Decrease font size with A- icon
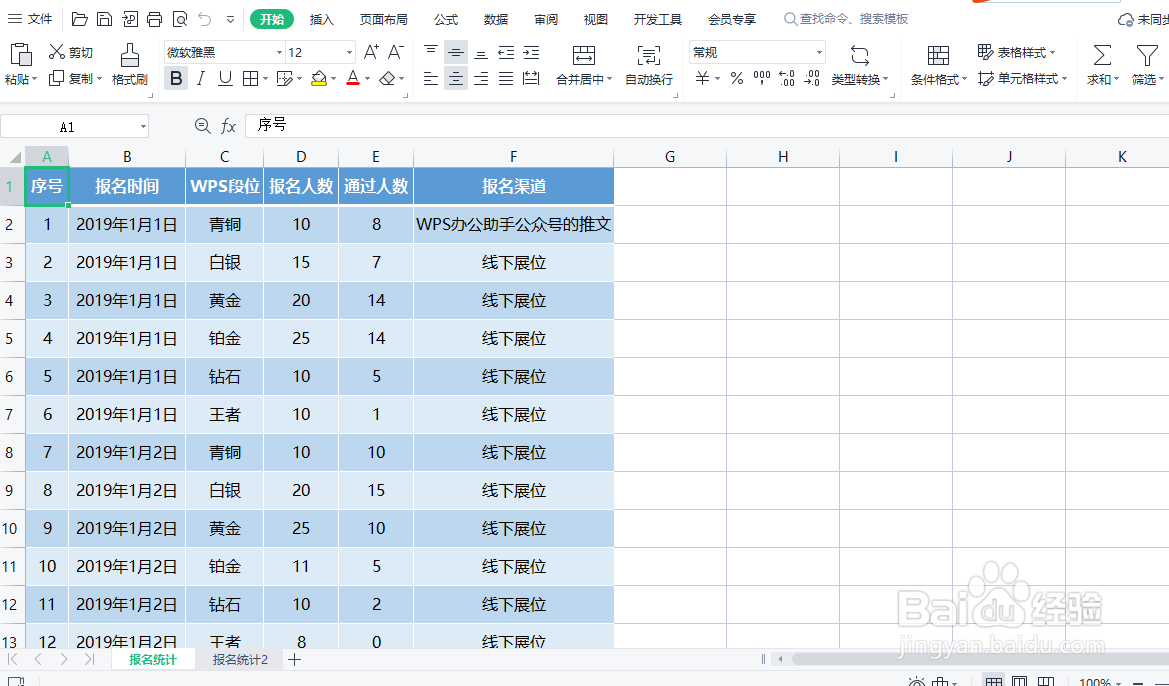This screenshot has width=1169, height=686. 395,52
